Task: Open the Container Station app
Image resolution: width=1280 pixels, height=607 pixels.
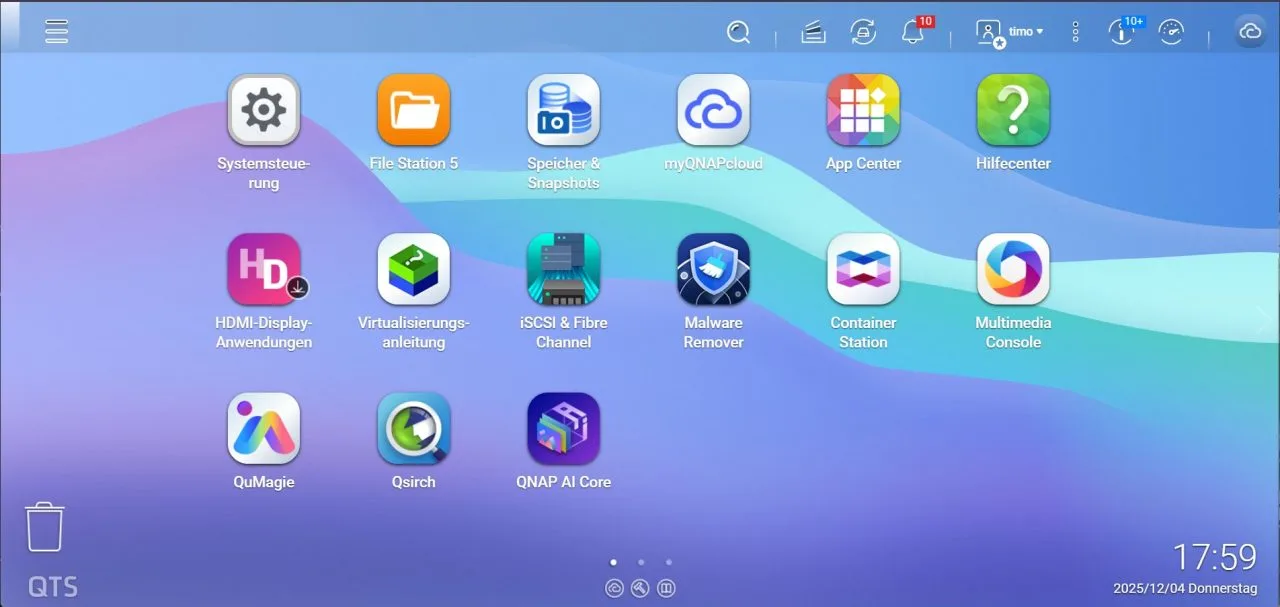Action: point(863,270)
